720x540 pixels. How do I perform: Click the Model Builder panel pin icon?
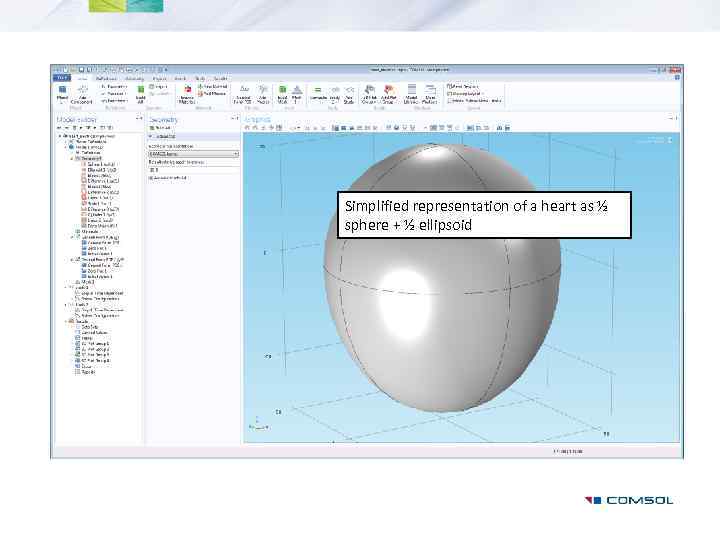pos(139,118)
